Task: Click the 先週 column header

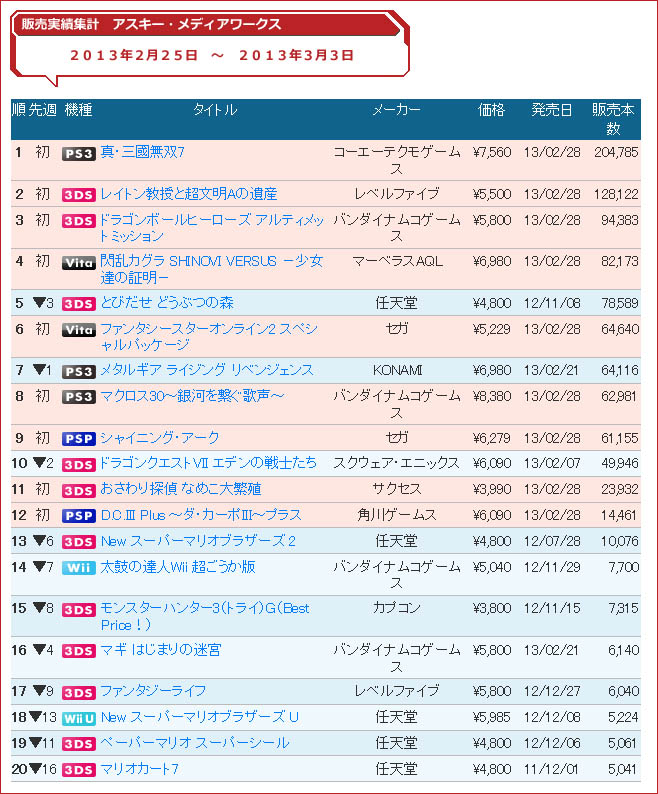Action: coord(43,110)
